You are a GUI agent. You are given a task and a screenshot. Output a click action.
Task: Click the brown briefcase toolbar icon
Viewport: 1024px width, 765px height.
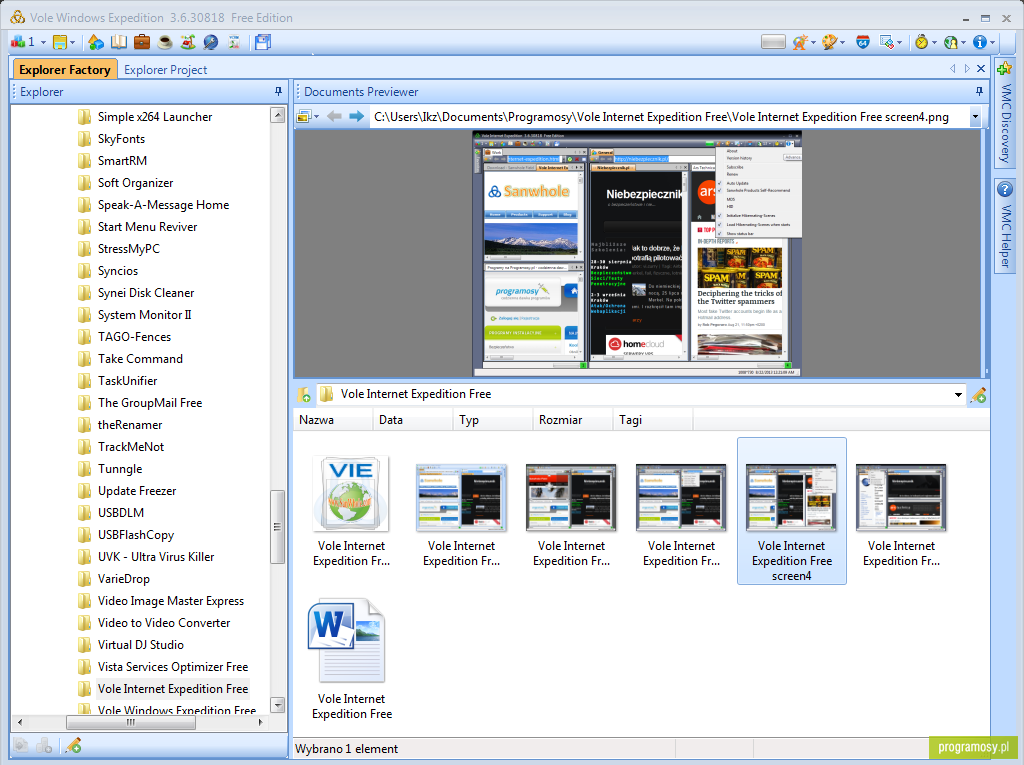pos(142,42)
